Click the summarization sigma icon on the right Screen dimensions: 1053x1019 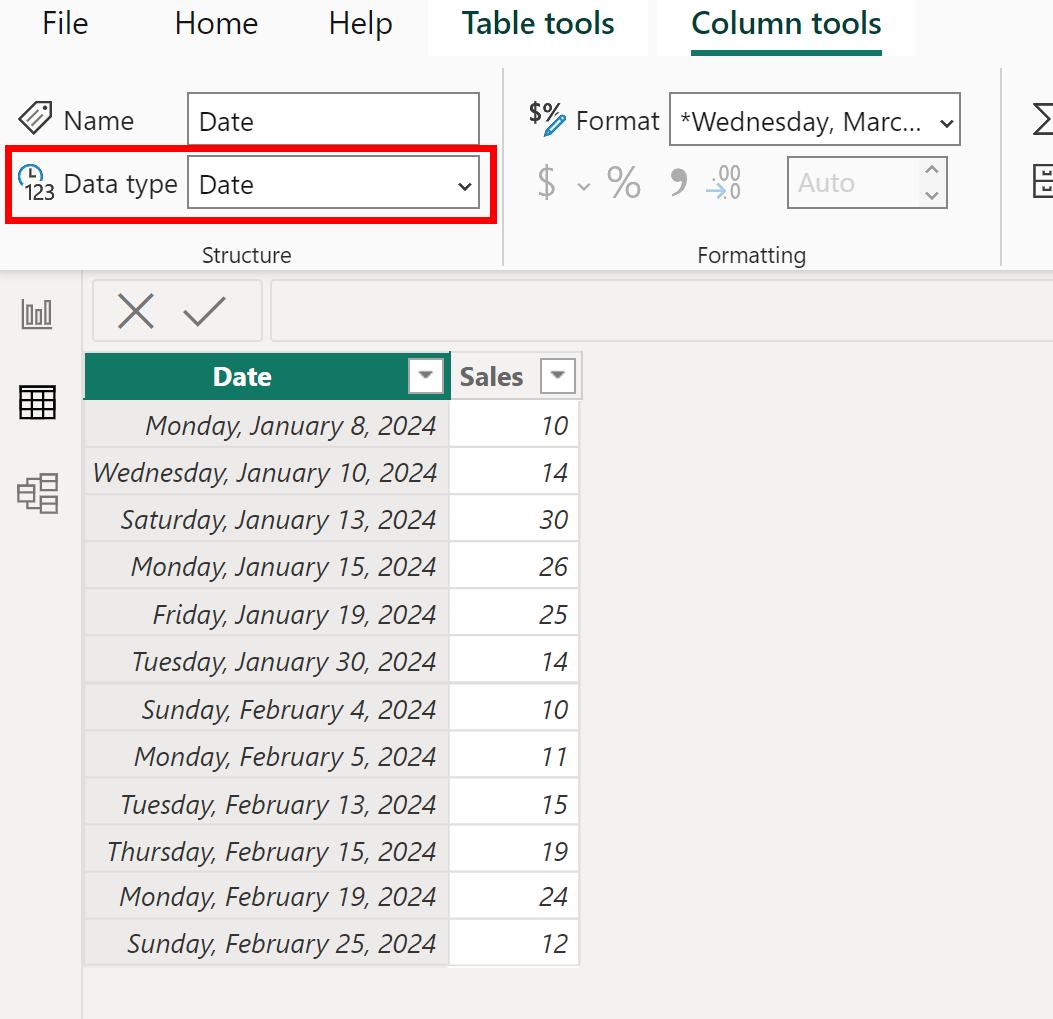pyautogui.click(x=1043, y=119)
